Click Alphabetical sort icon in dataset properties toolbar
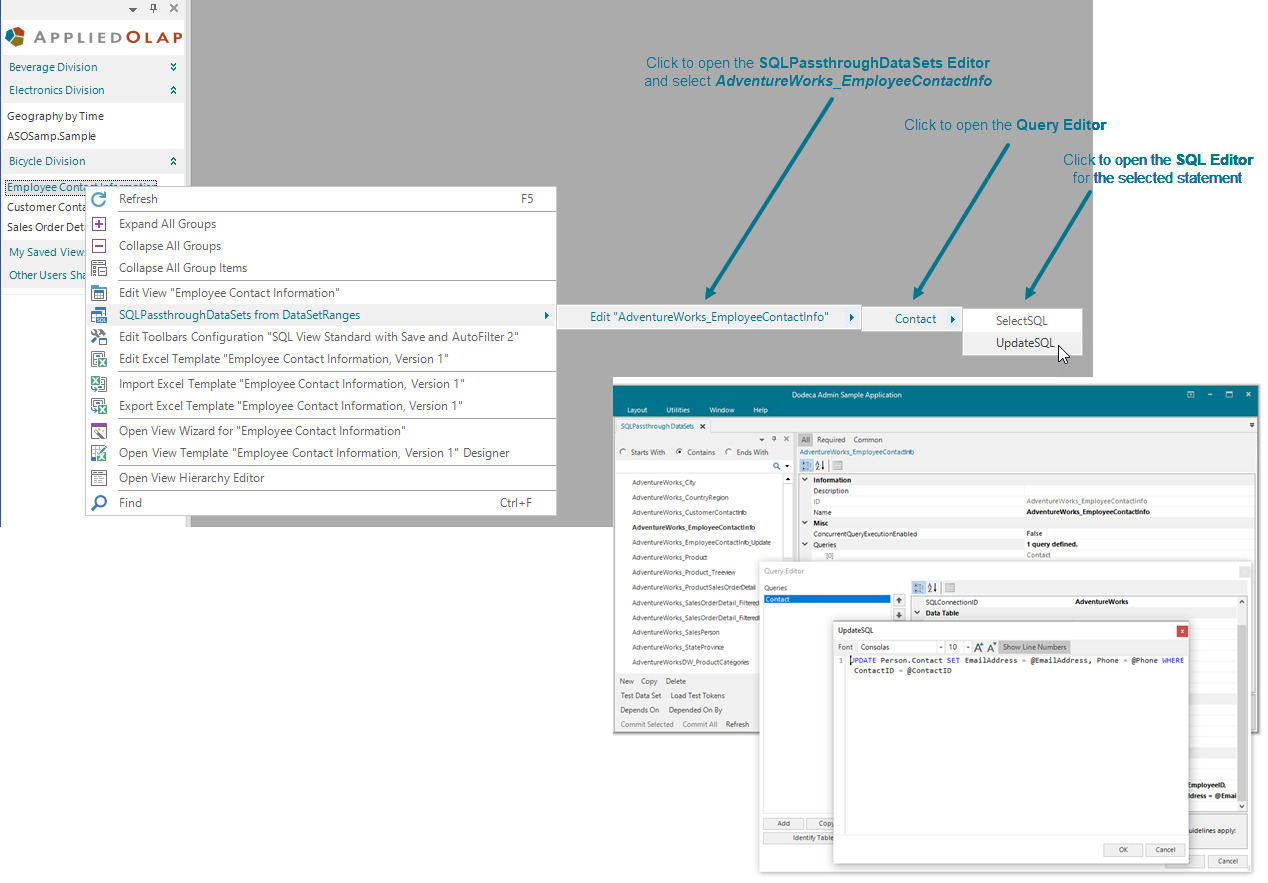 pyautogui.click(x=820, y=465)
